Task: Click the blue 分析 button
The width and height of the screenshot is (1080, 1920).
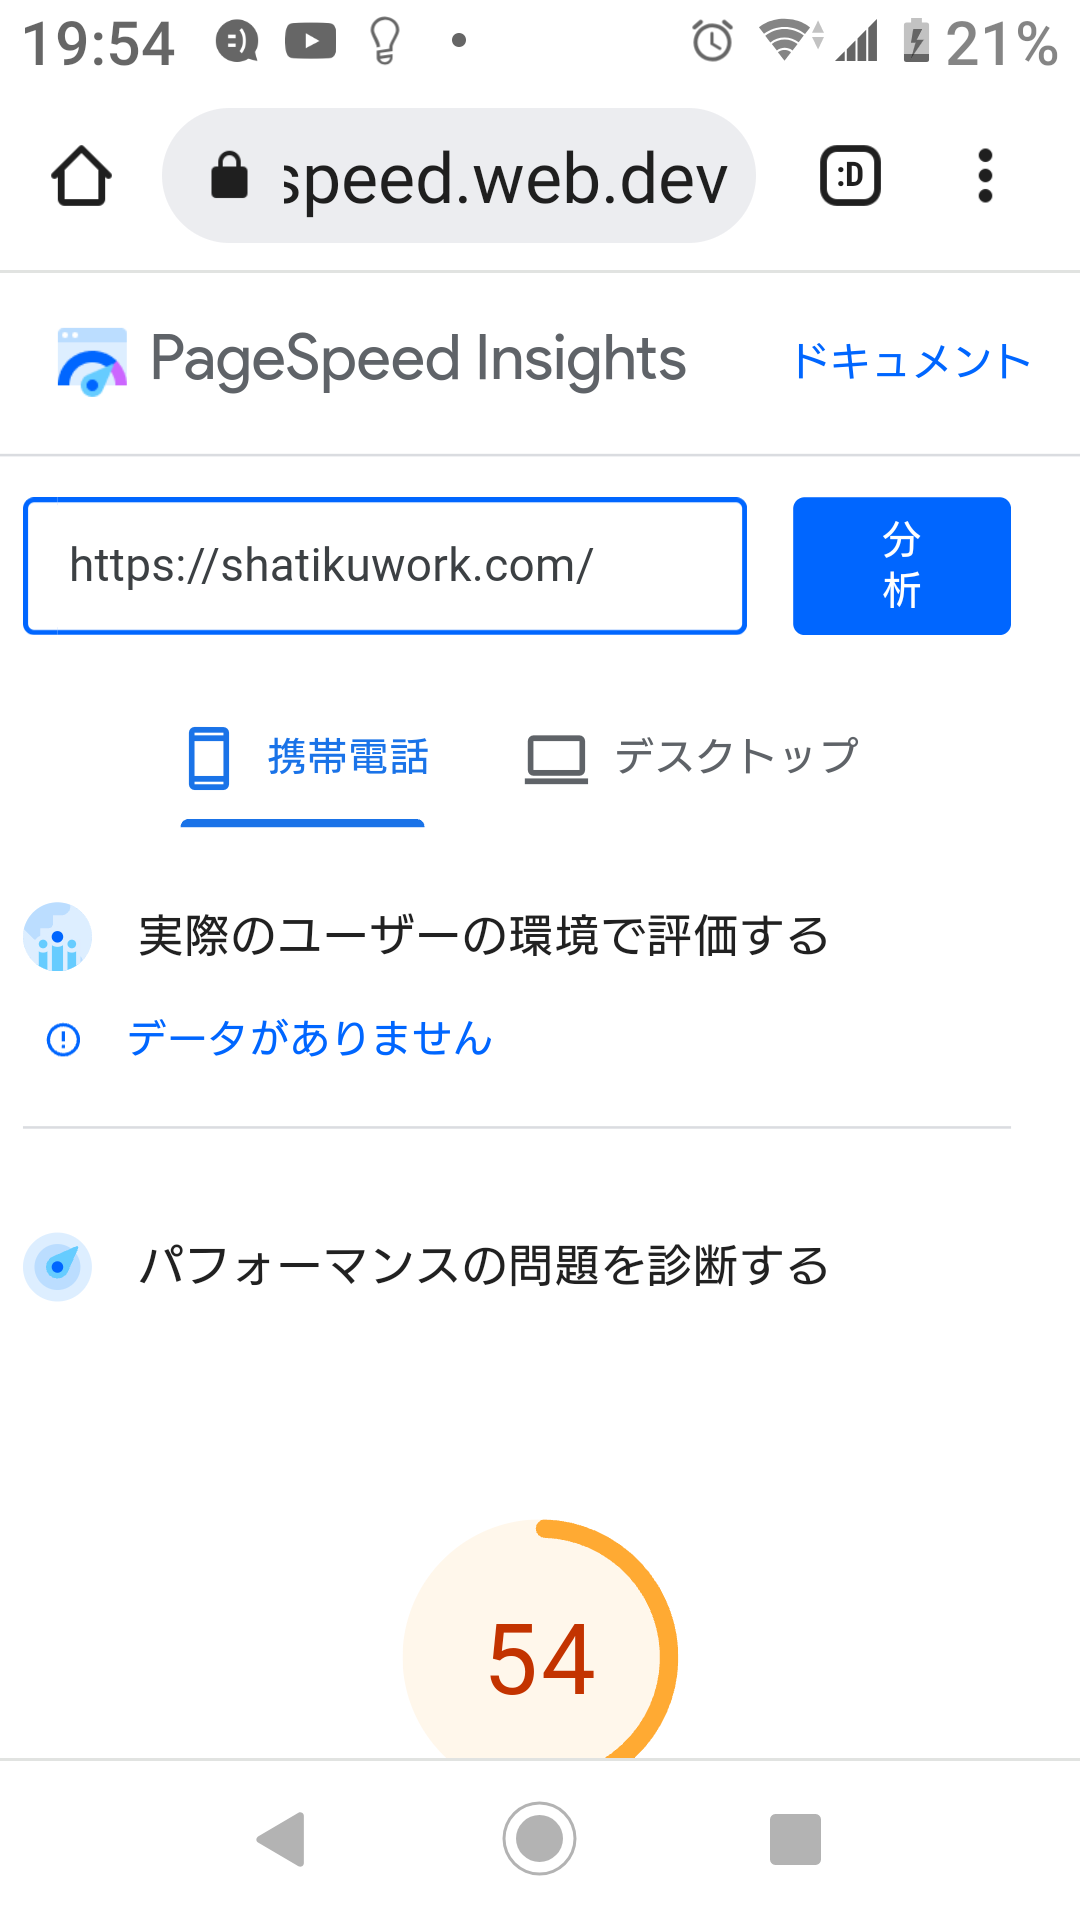Action: click(902, 566)
